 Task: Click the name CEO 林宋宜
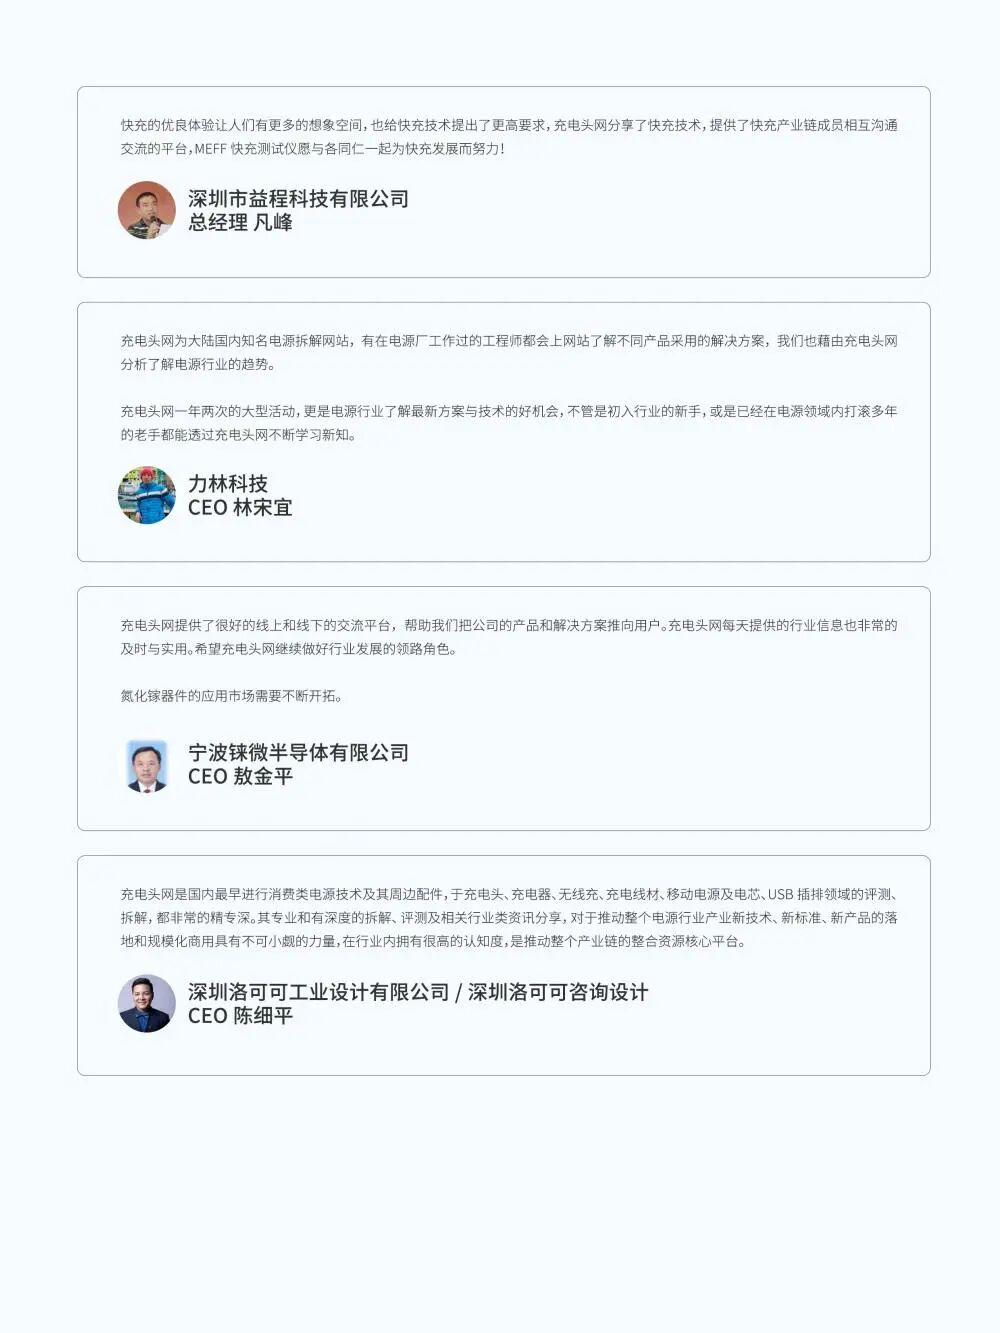pos(240,507)
